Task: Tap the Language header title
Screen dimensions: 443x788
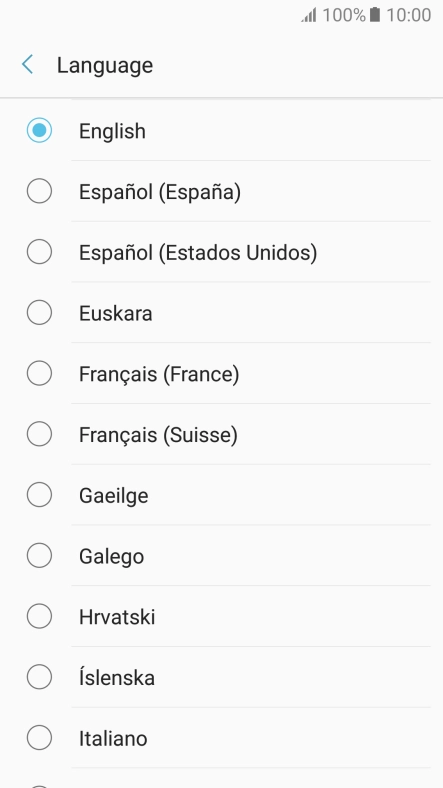Action: point(104,66)
